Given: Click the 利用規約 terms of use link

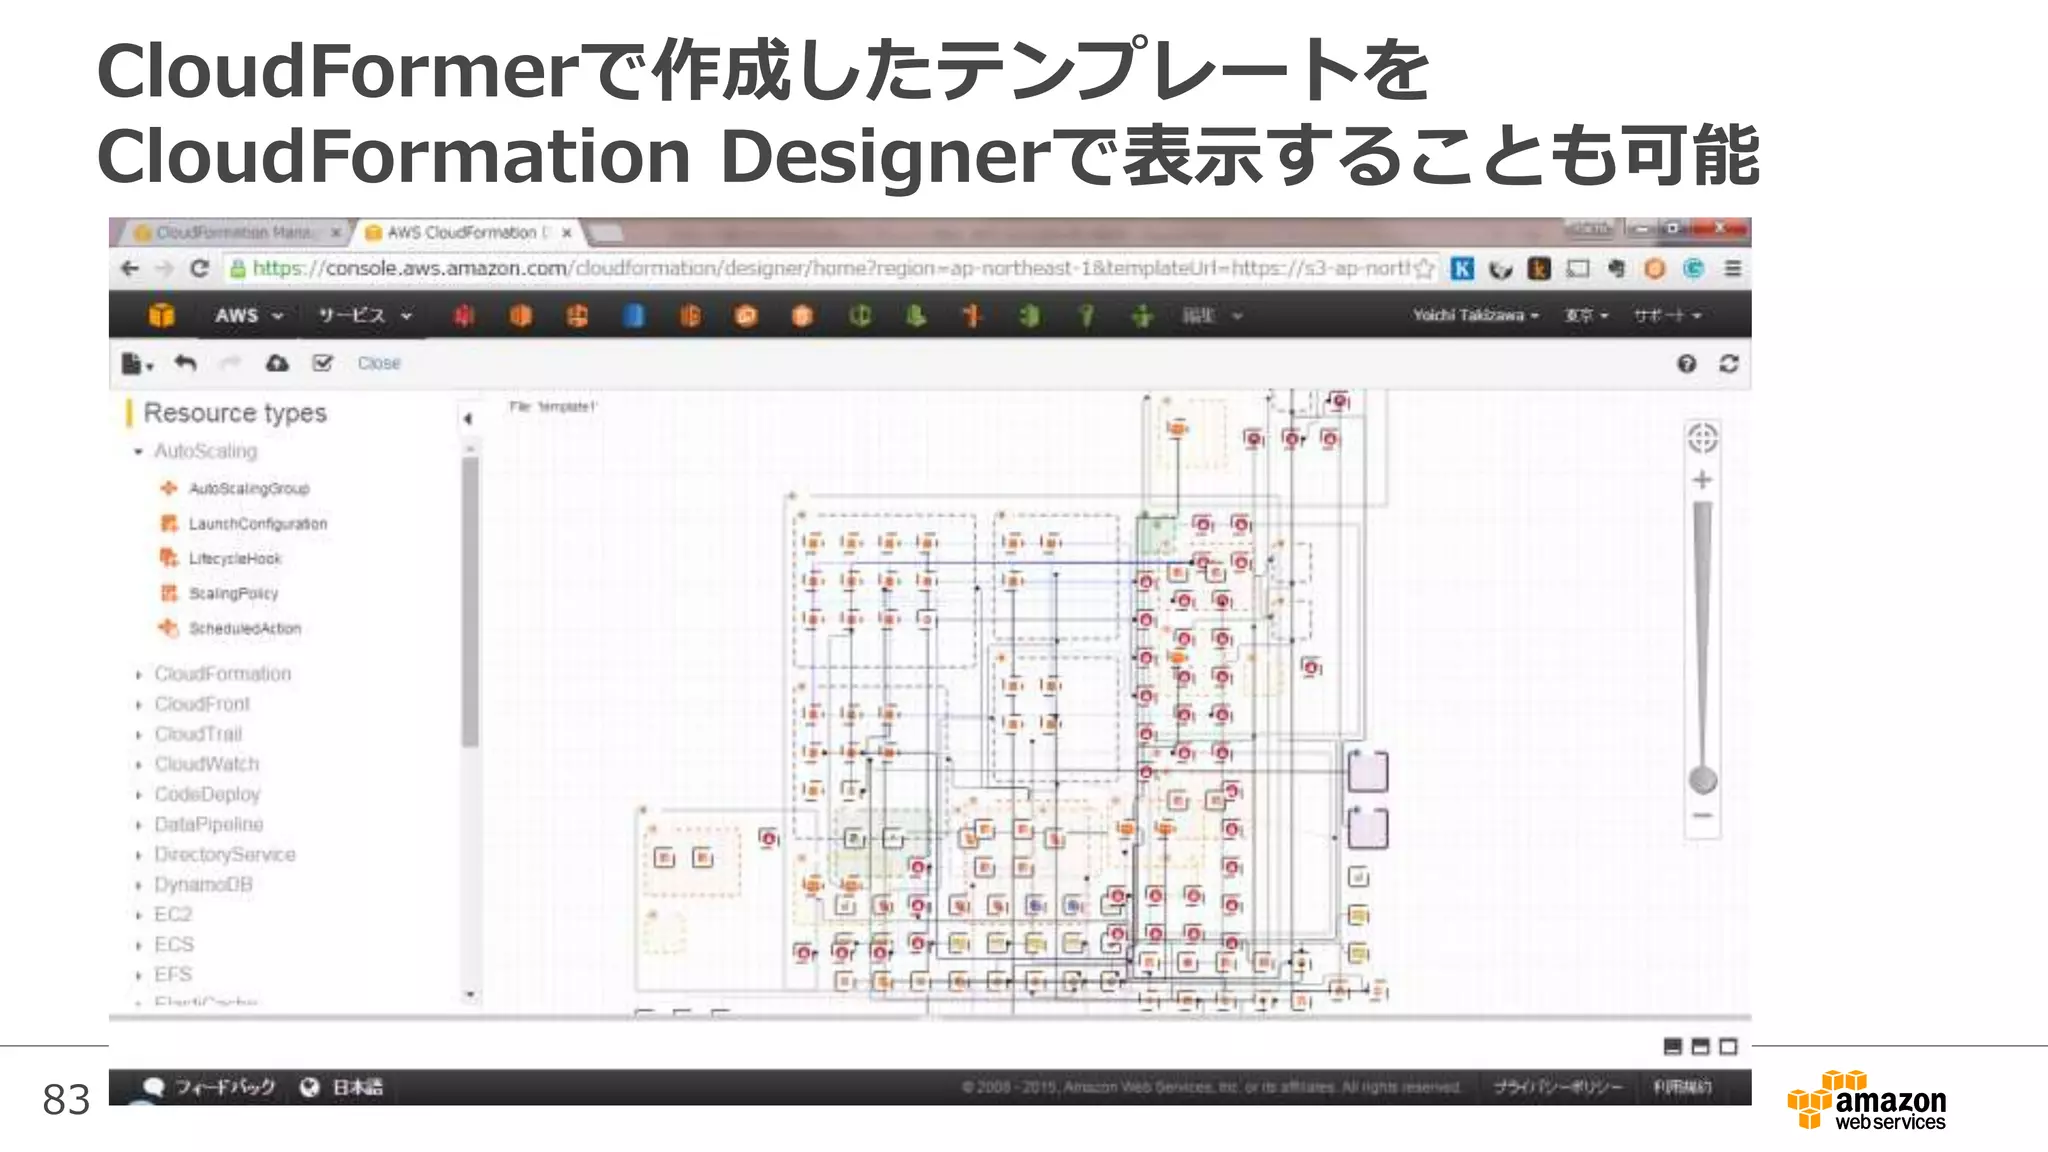Looking at the screenshot, I should click(x=1681, y=1087).
